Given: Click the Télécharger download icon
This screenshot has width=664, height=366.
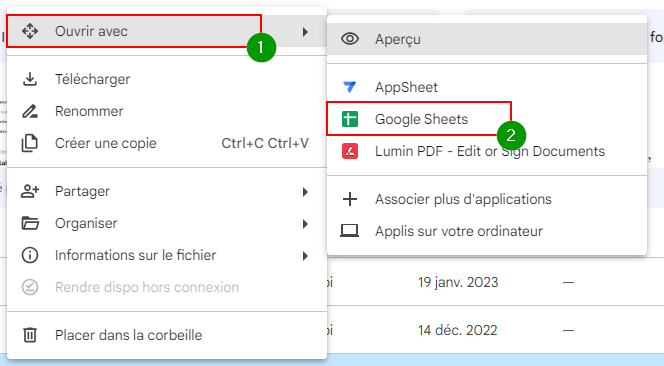Looking at the screenshot, I should (x=30, y=79).
